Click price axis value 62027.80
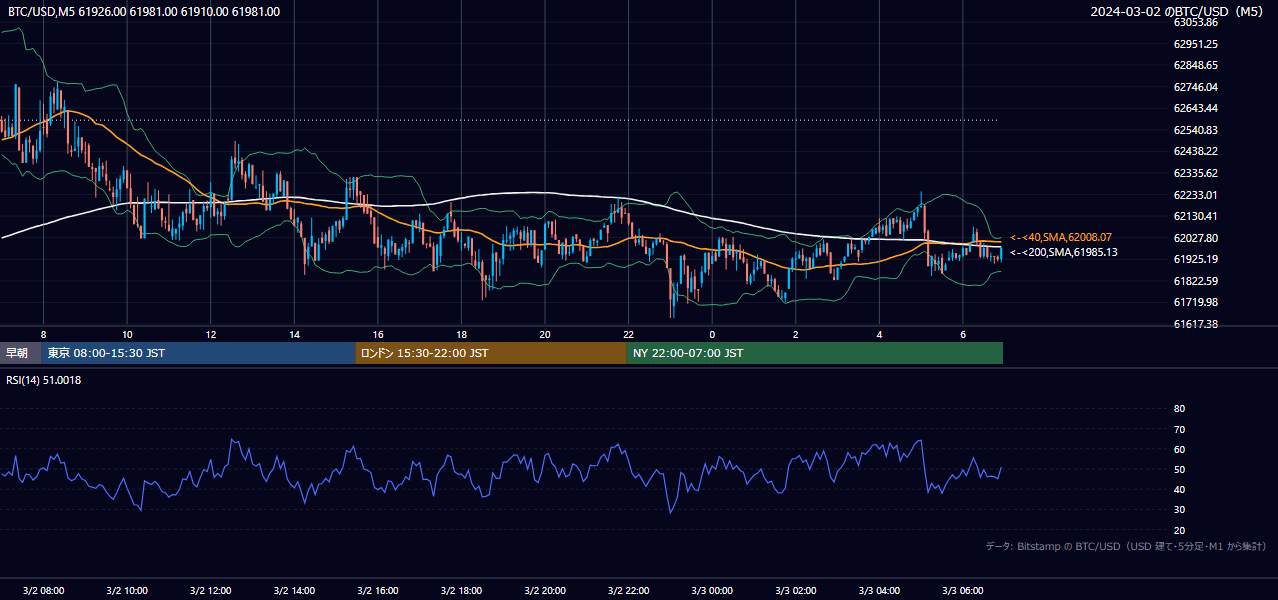The width and height of the screenshot is (1278, 600). [x=1195, y=238]
